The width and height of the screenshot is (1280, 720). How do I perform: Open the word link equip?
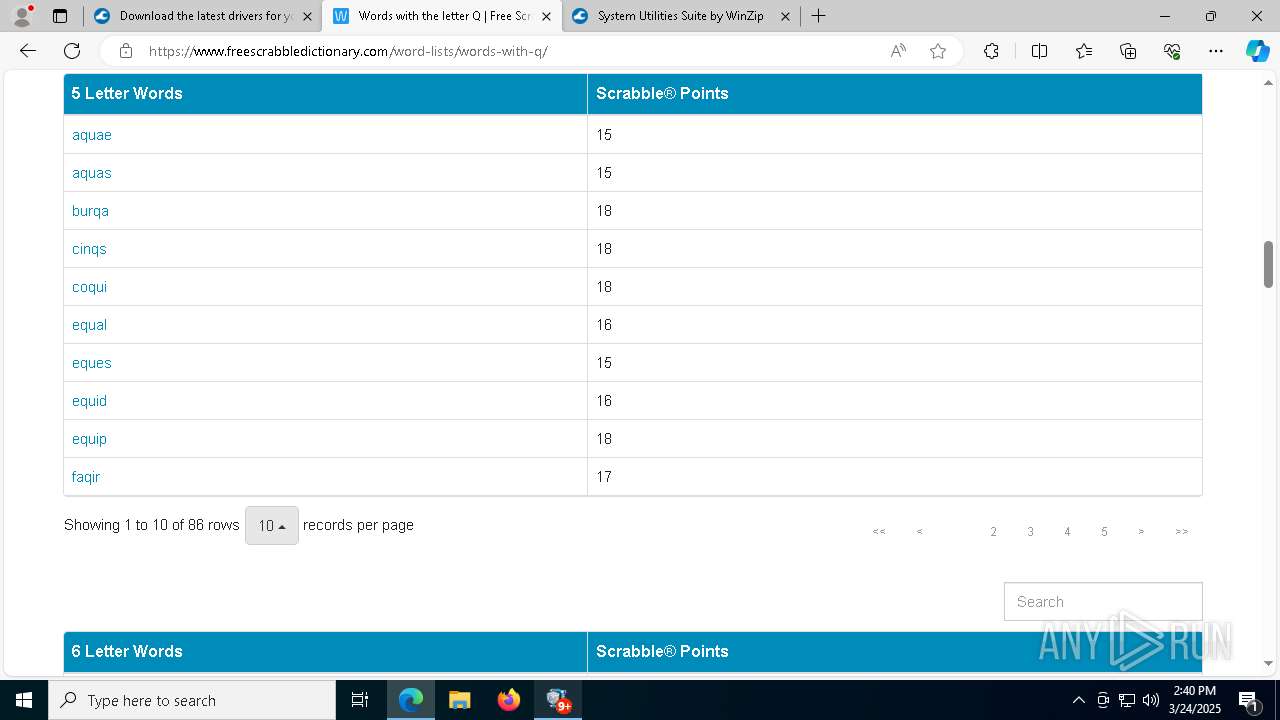click(x=89, y=439)
